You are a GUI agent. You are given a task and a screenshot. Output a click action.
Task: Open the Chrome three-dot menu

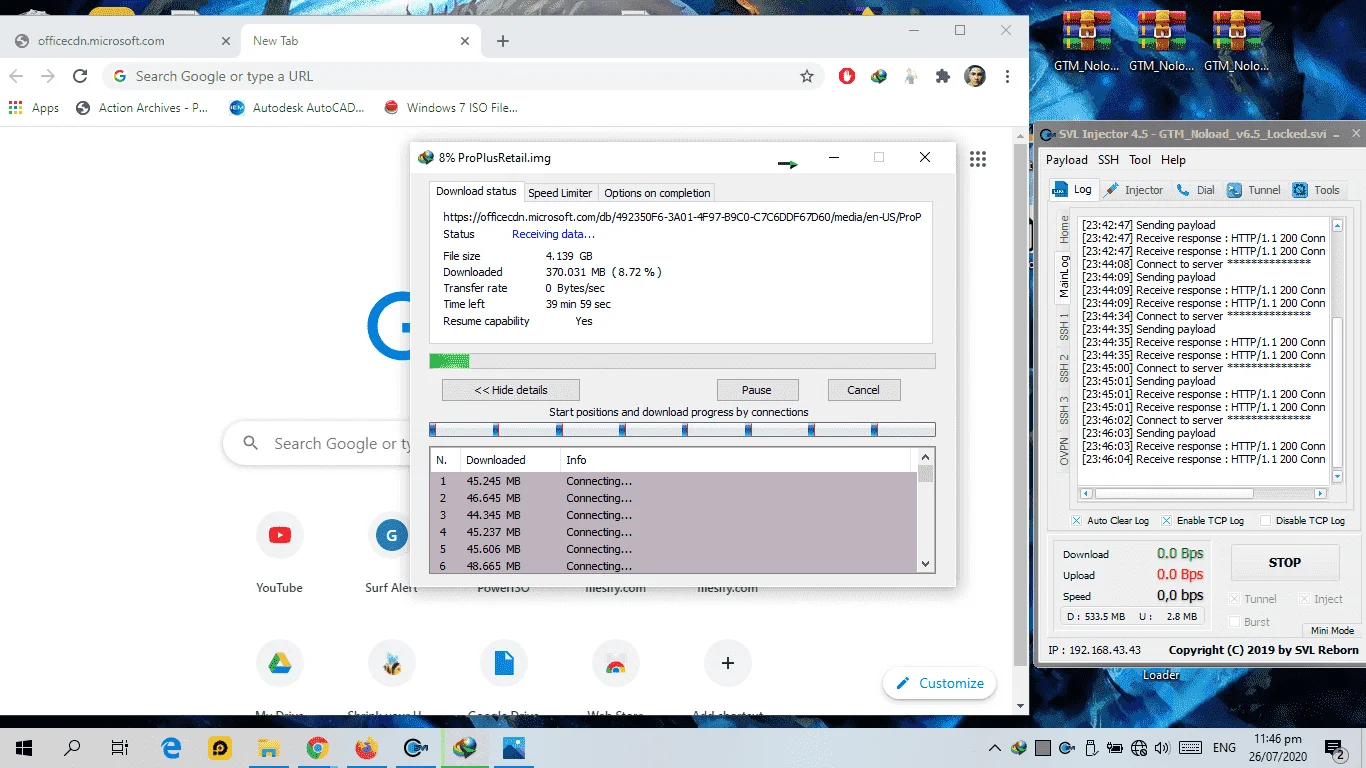(x=1007, y=76)
